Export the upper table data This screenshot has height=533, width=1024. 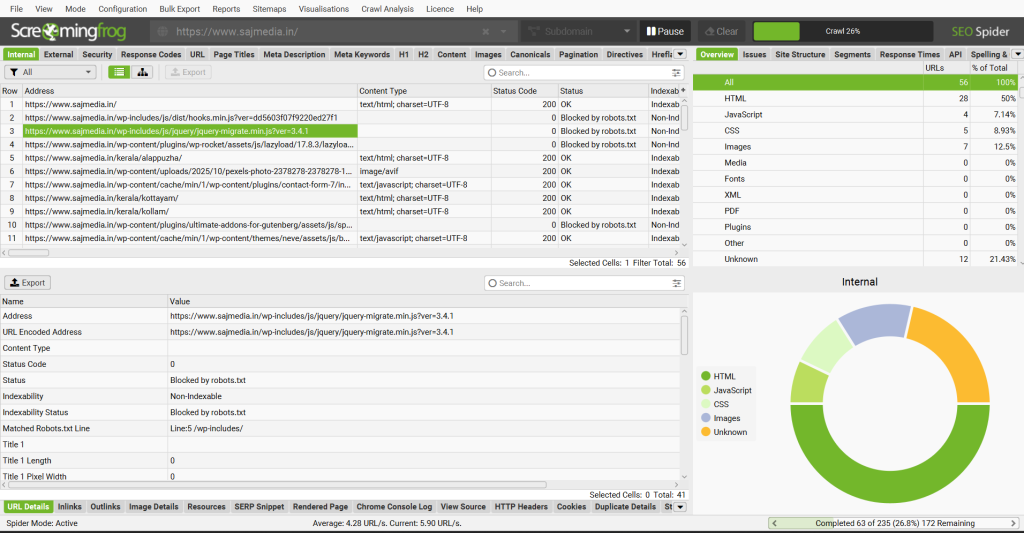[188, 72]
